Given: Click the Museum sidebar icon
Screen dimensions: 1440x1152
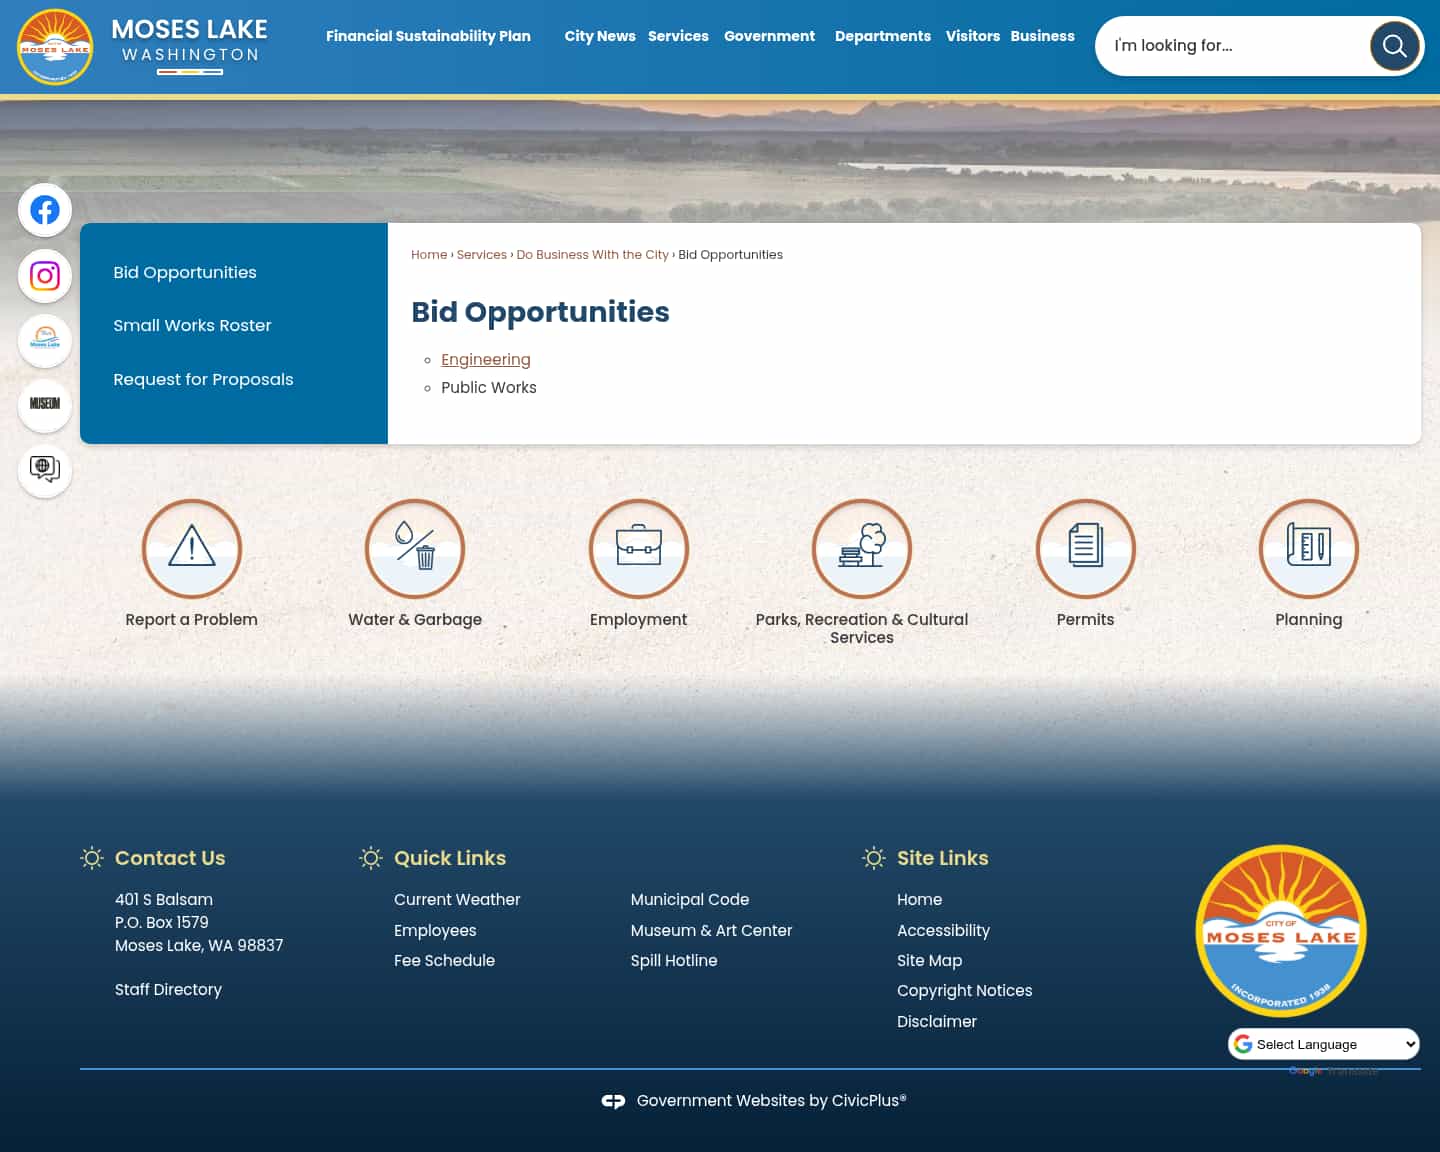Looking at the screenshot, I should click(x=44, y=405).
